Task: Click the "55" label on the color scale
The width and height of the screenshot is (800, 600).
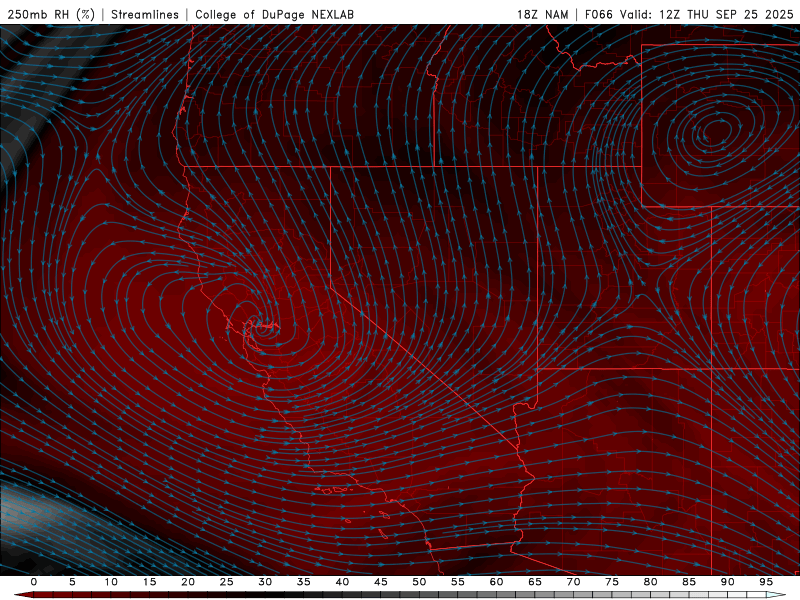Action: 458,582
